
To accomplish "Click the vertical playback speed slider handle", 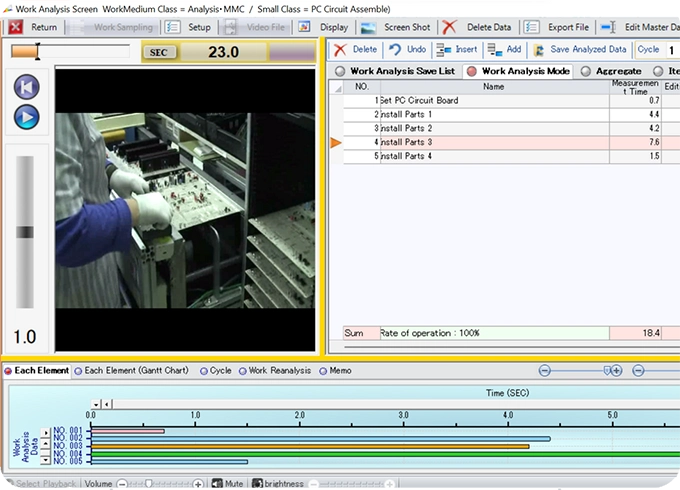I will (25, 232).
